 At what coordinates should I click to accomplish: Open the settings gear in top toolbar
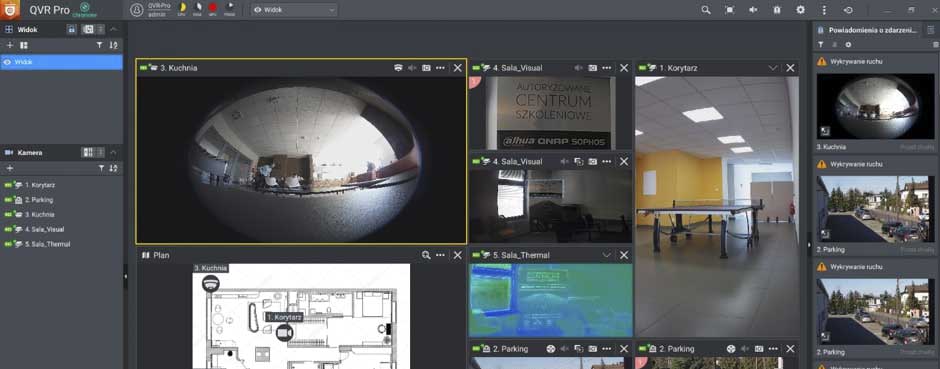(x=800, y=10)
